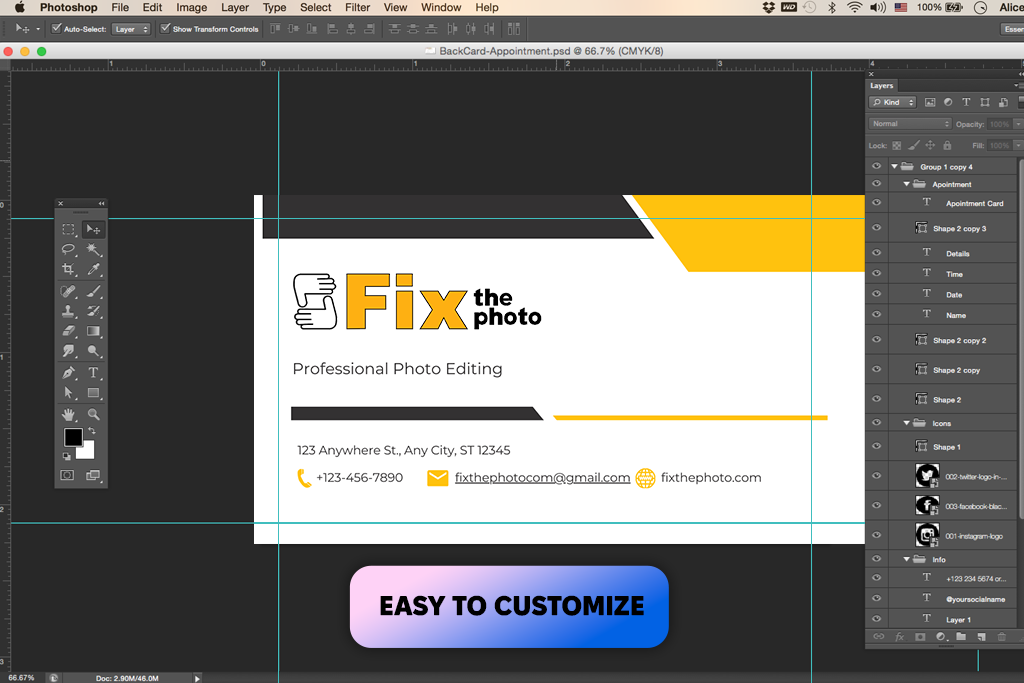Collapse the Apointment folder
This screenshot has height=683, width=1024.
[x=906, y=184]
